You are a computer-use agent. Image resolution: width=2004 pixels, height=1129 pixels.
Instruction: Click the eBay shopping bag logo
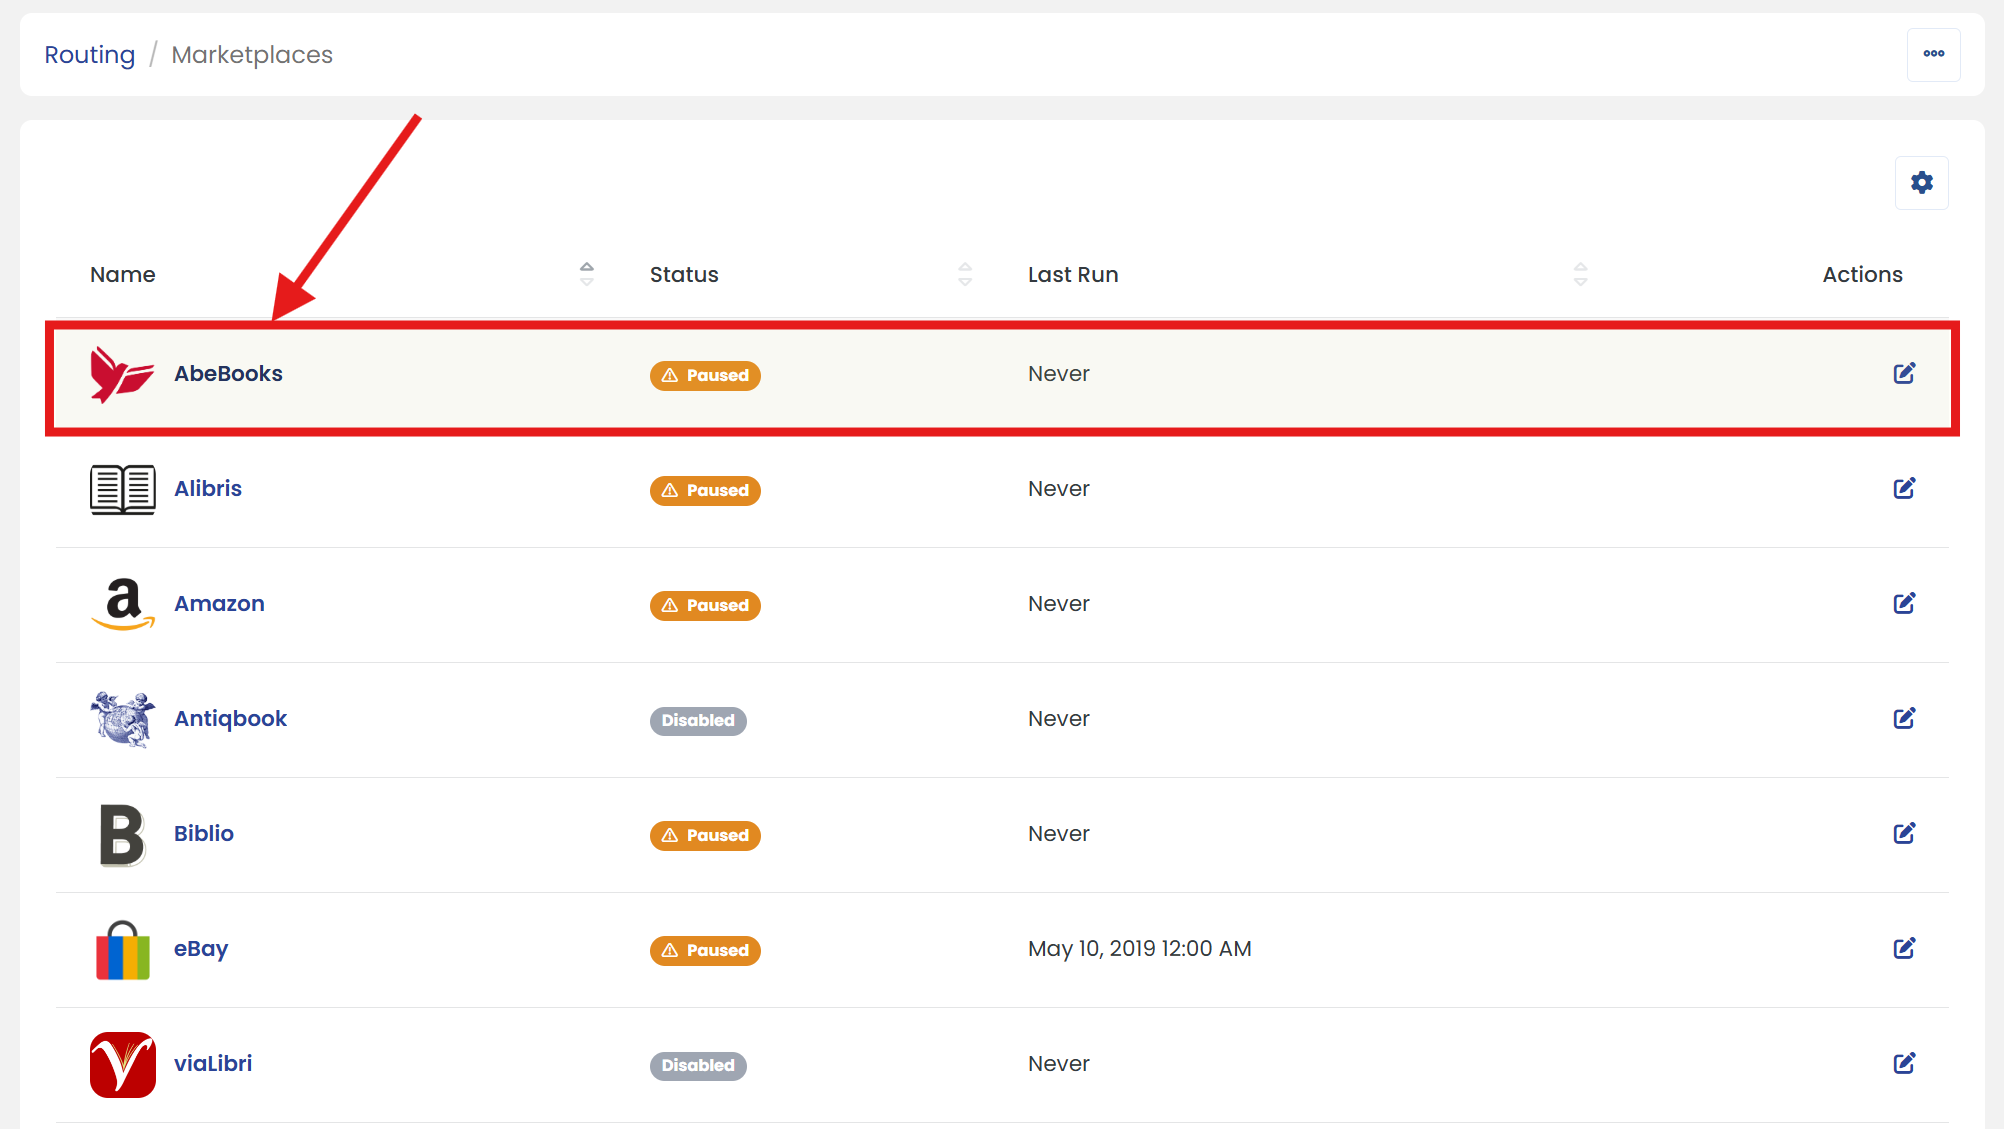122,950
